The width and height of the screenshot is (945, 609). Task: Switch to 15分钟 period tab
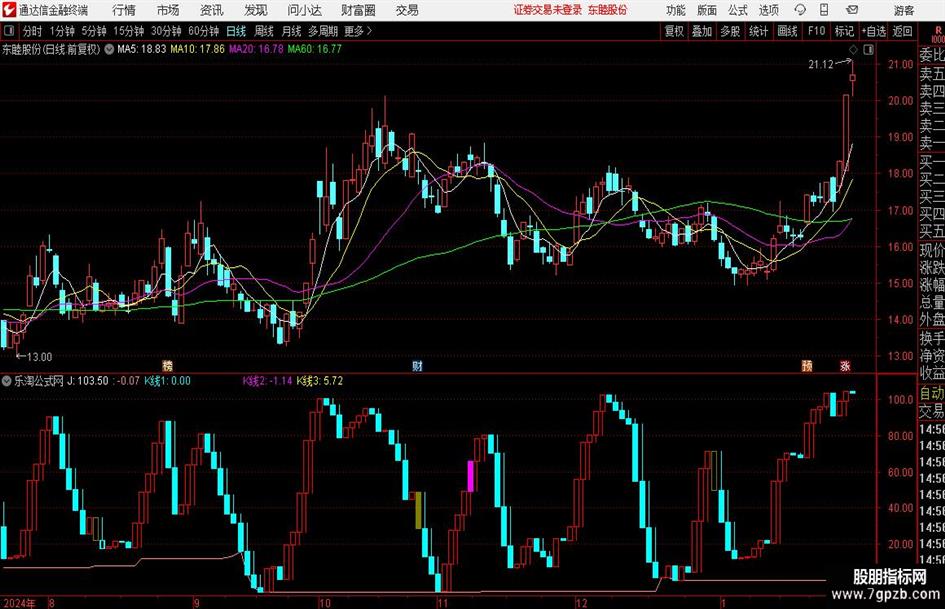click(x=128, y=31)
